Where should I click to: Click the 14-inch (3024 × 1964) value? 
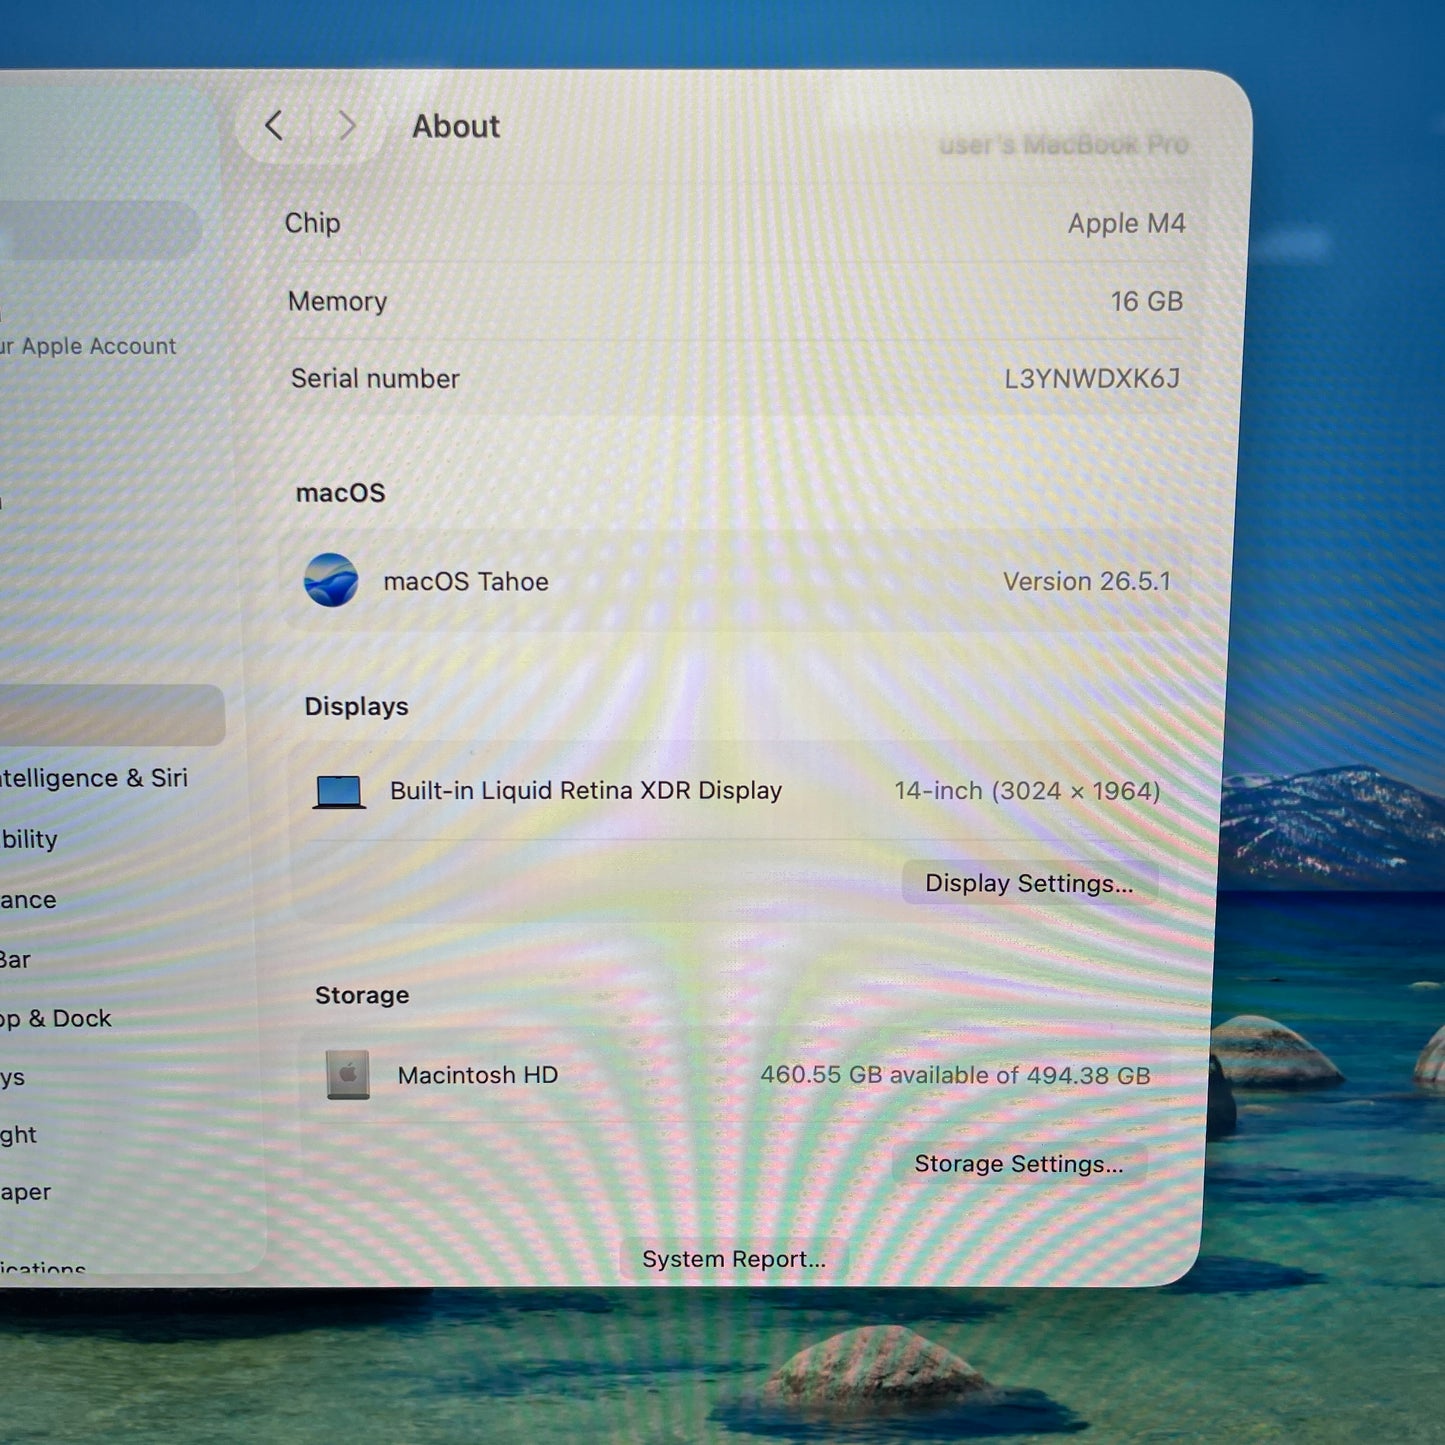(x=1027, y=791)
